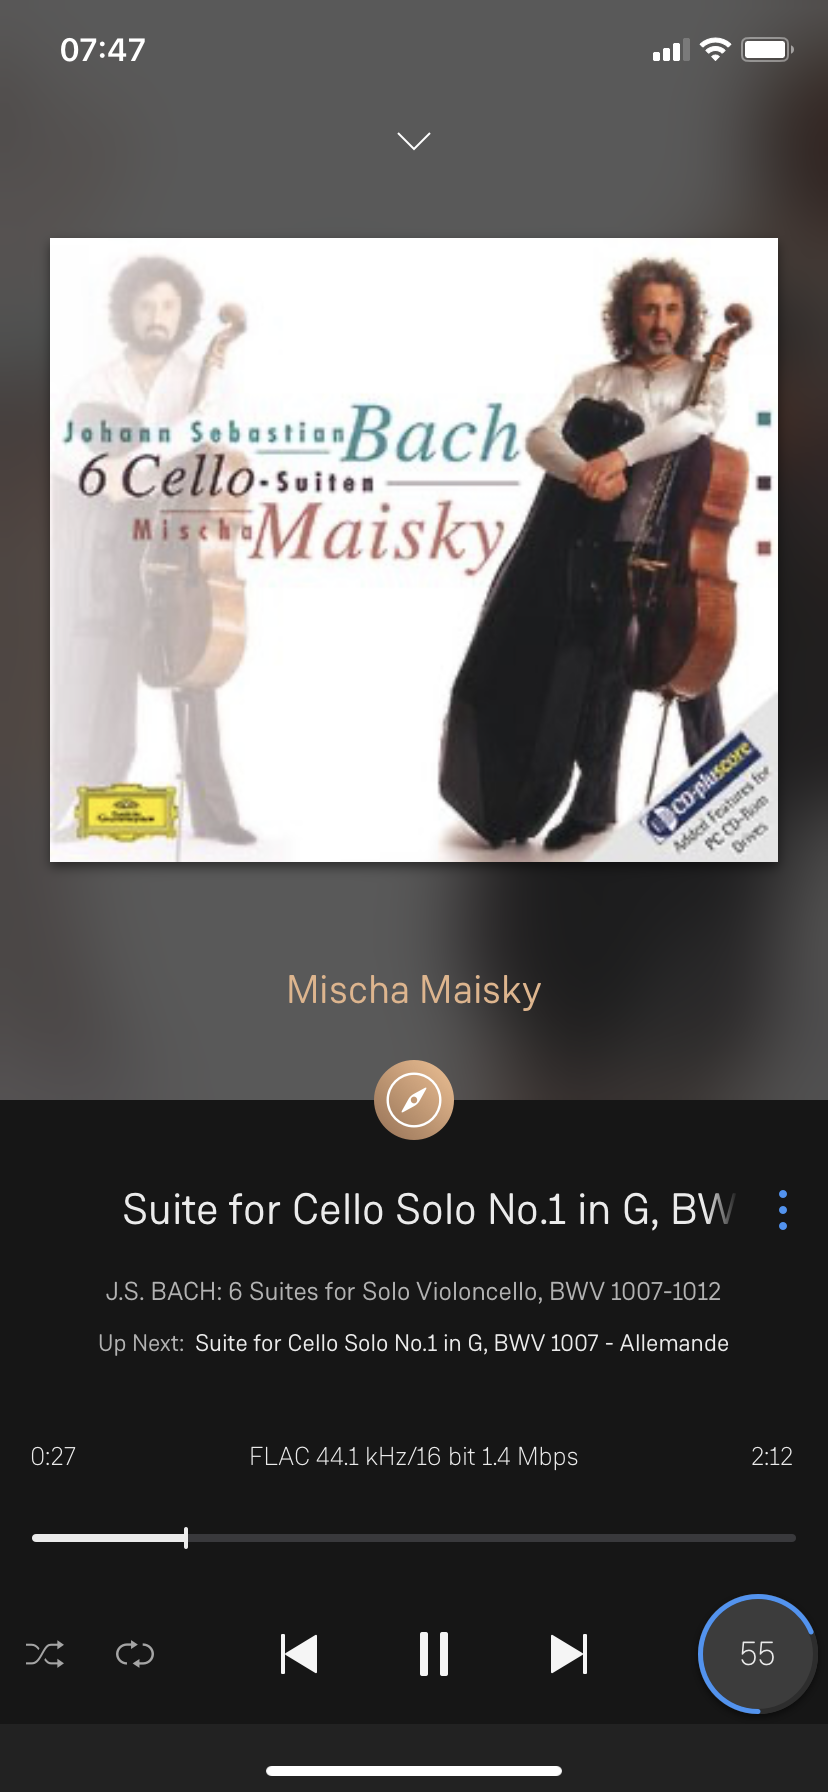
Task: Skip to the previous track
Action: (299, 1654)
